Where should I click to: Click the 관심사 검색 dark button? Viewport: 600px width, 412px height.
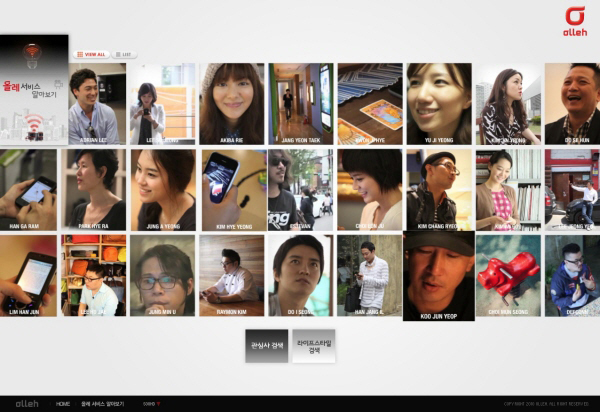coord(267,346)
